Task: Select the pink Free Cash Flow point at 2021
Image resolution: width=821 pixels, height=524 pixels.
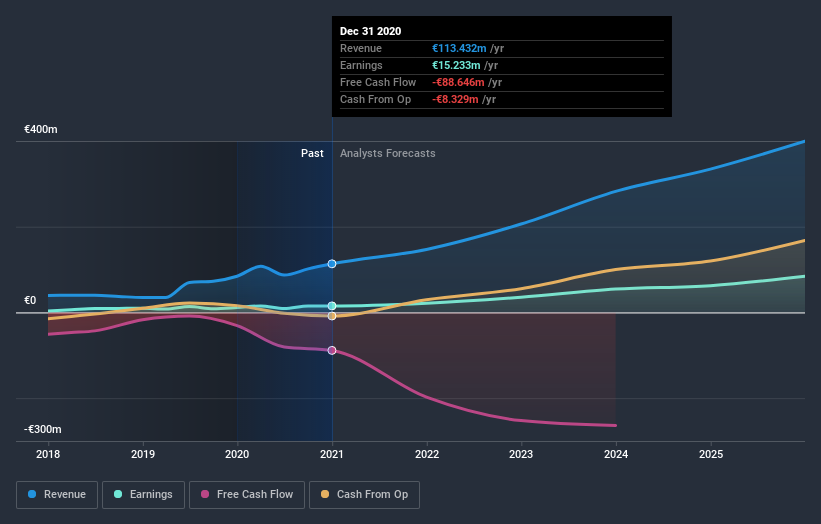Action: point(332,351)
